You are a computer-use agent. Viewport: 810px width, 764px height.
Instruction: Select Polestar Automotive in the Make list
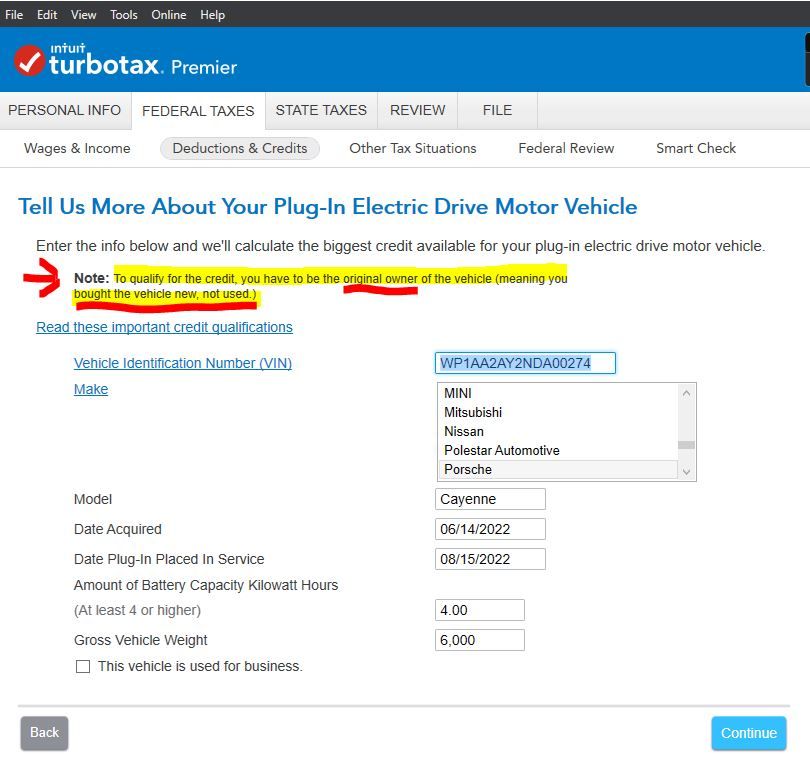(x=558, y=450)
